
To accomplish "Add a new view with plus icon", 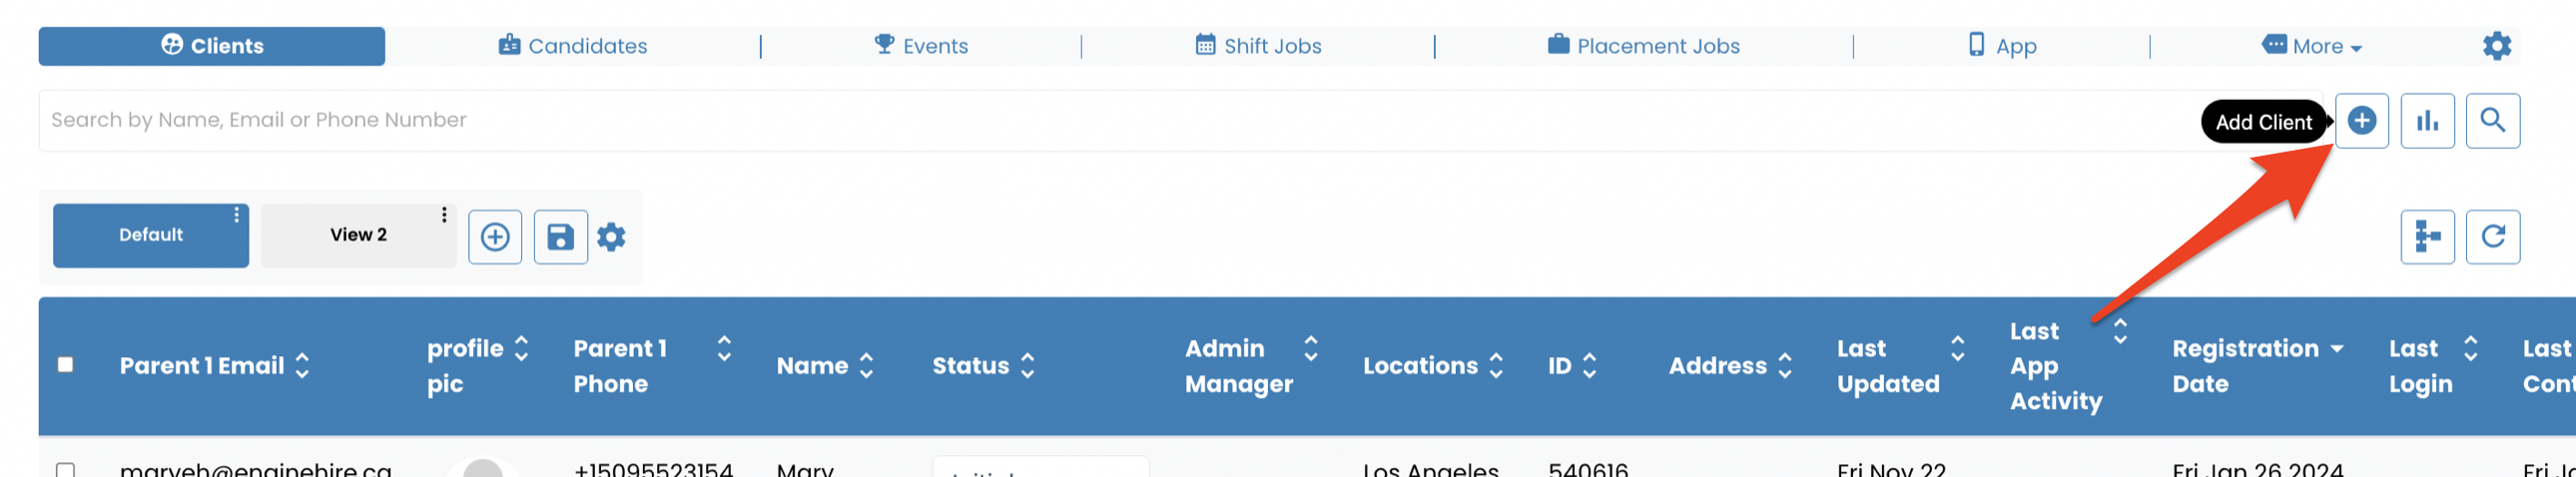I will [495, 237].
